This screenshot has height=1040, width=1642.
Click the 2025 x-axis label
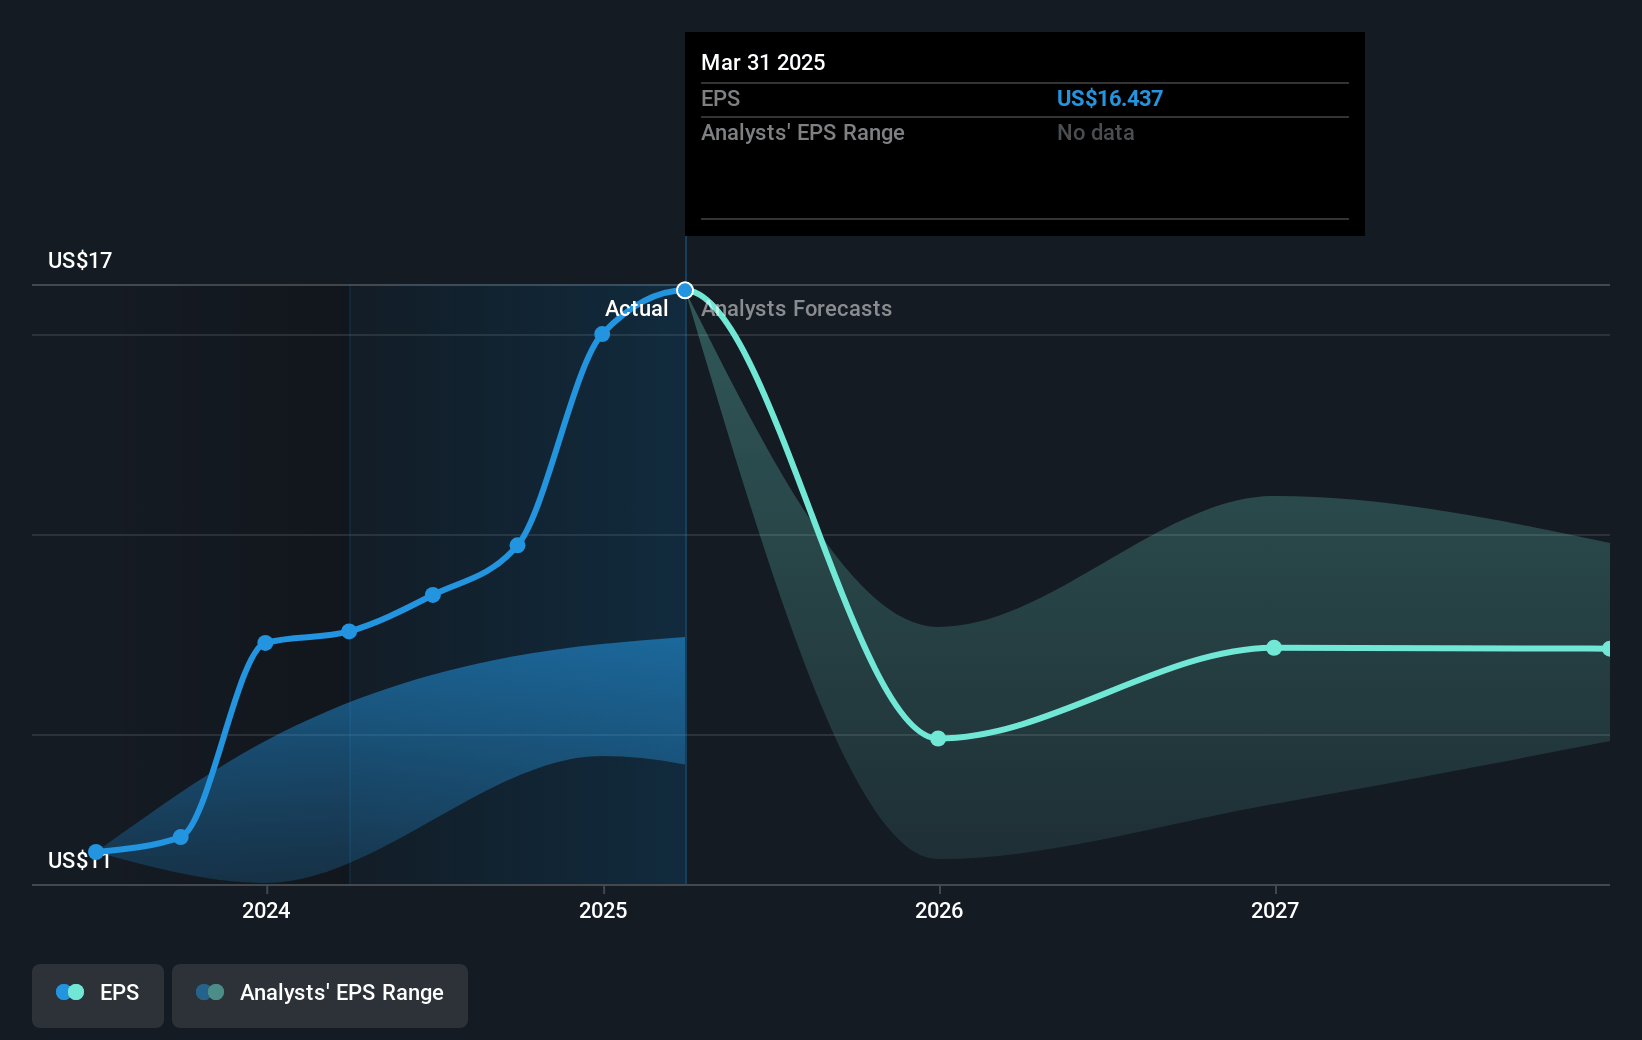click(x=603, y=910)
